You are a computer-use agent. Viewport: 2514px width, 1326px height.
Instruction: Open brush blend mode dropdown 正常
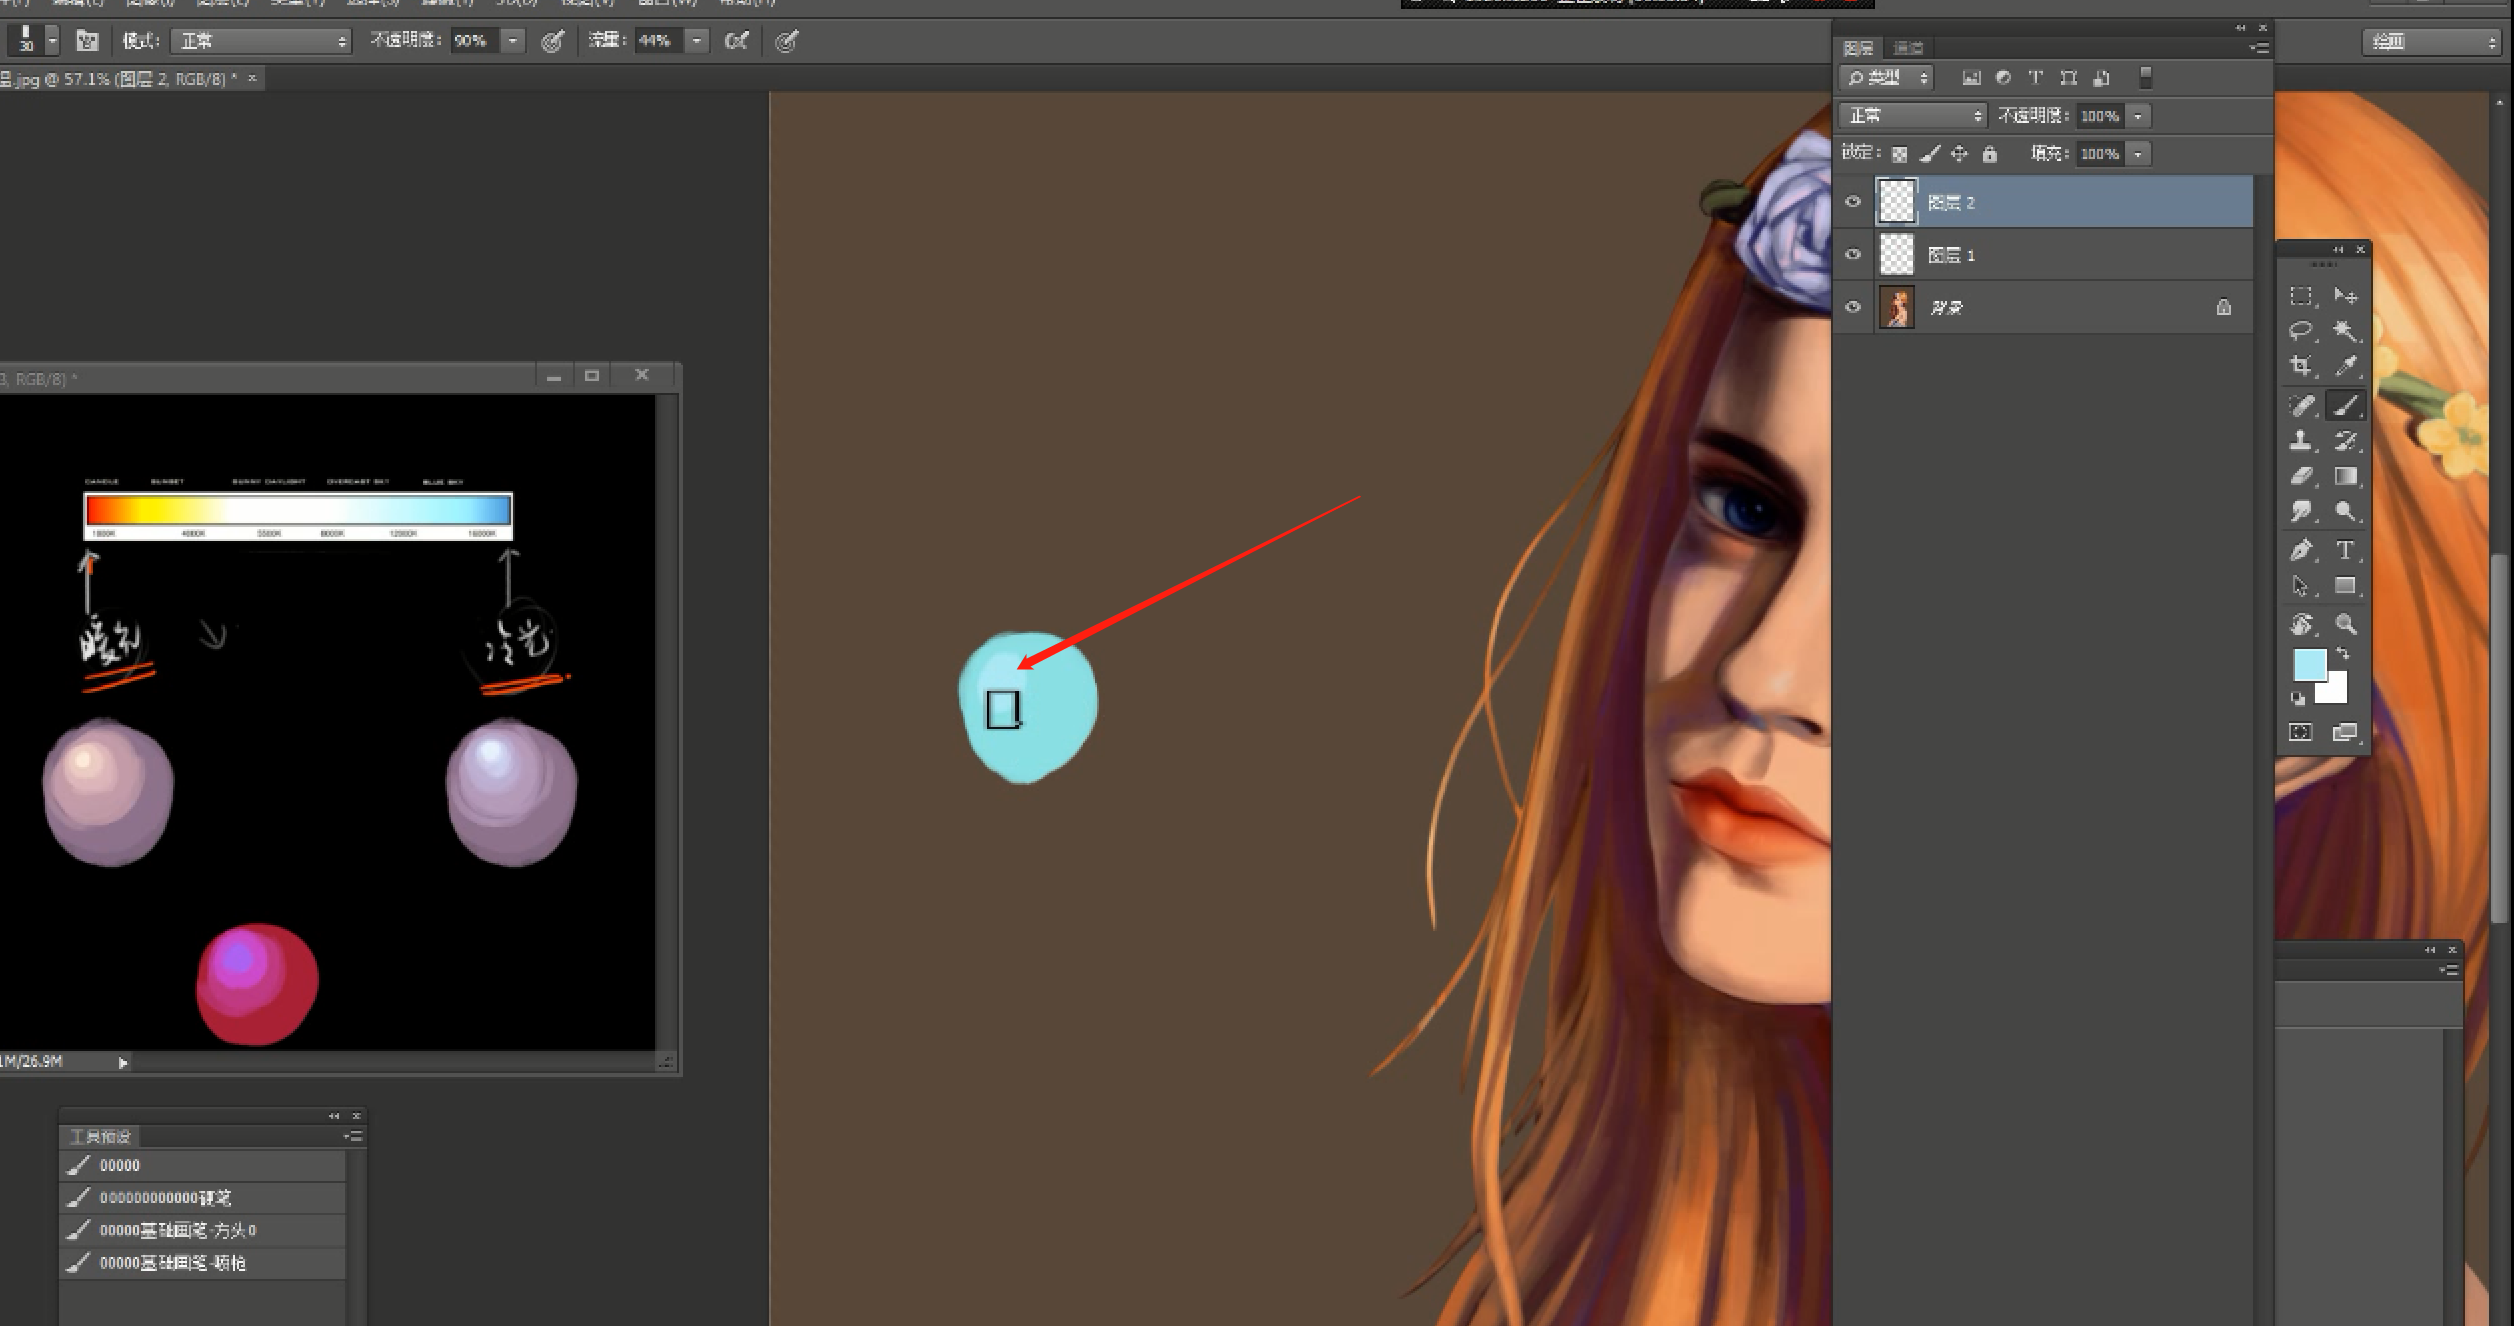262,41
